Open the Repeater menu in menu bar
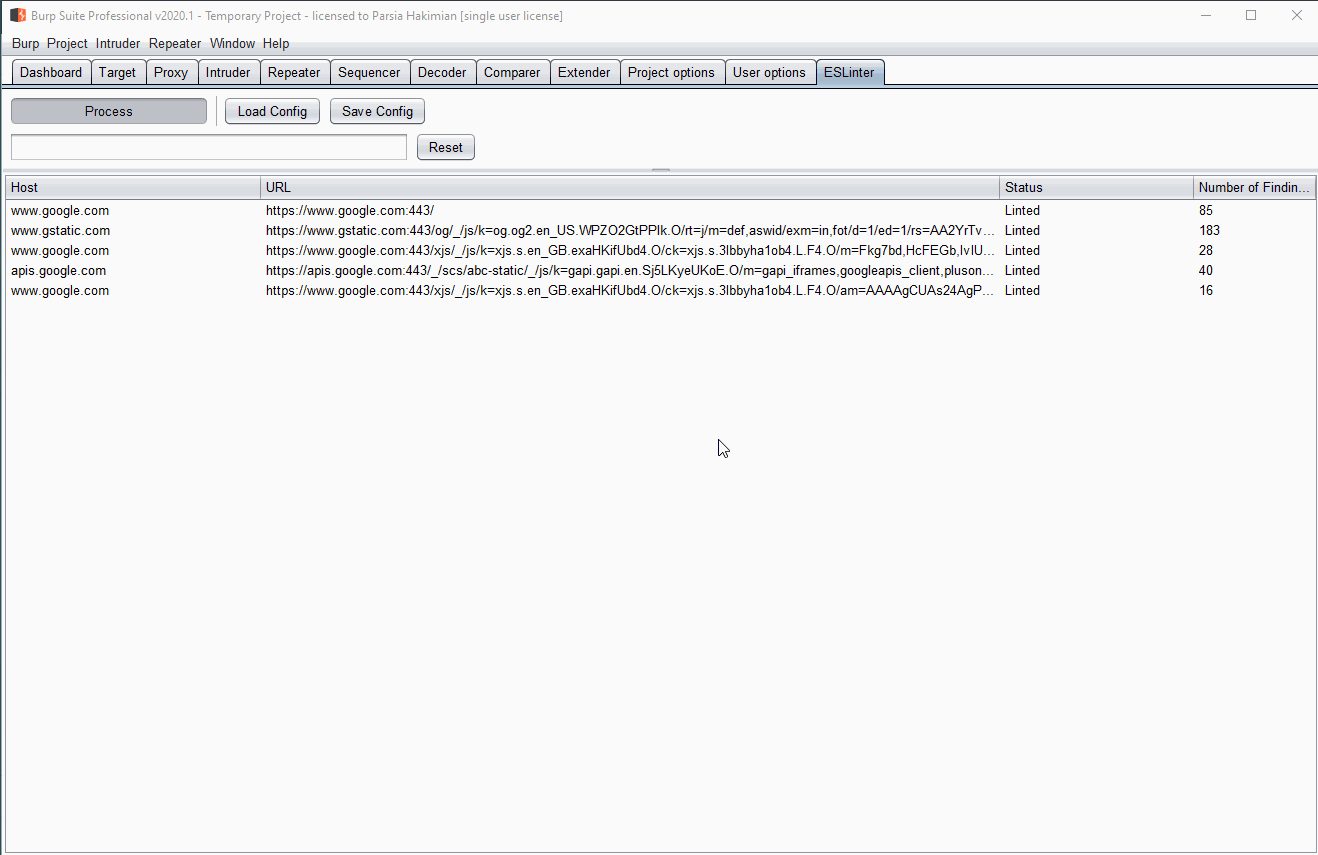 [x=175, y=44]
